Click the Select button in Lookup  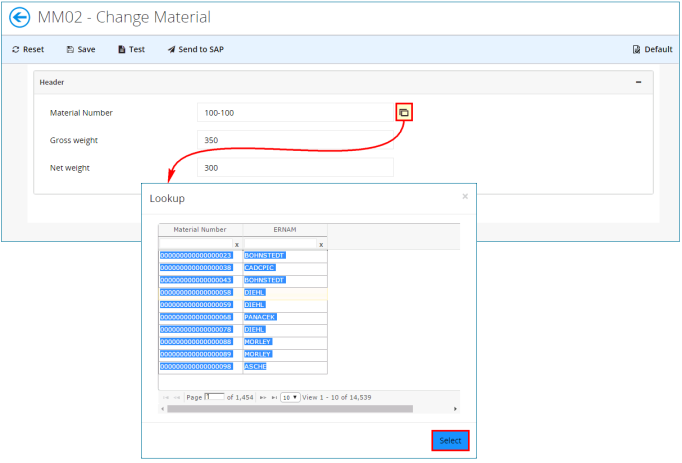(450, 441)
